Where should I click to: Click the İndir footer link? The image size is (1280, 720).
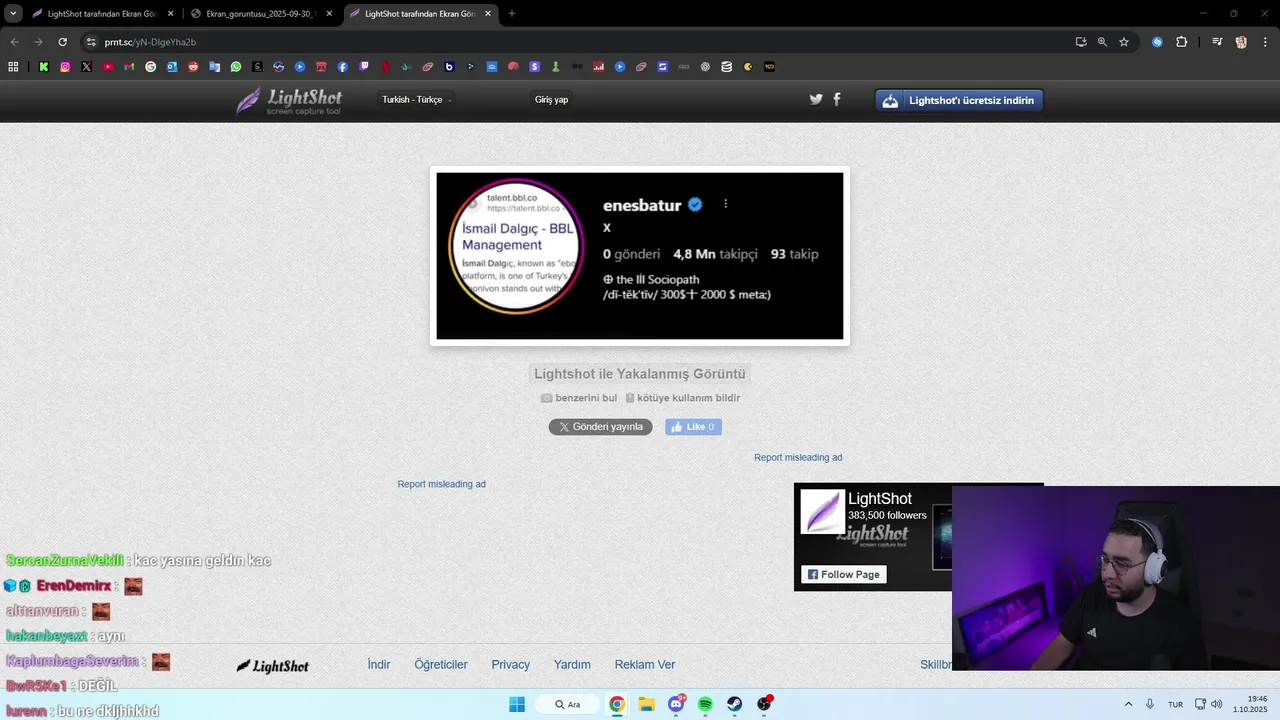(379, 665)
